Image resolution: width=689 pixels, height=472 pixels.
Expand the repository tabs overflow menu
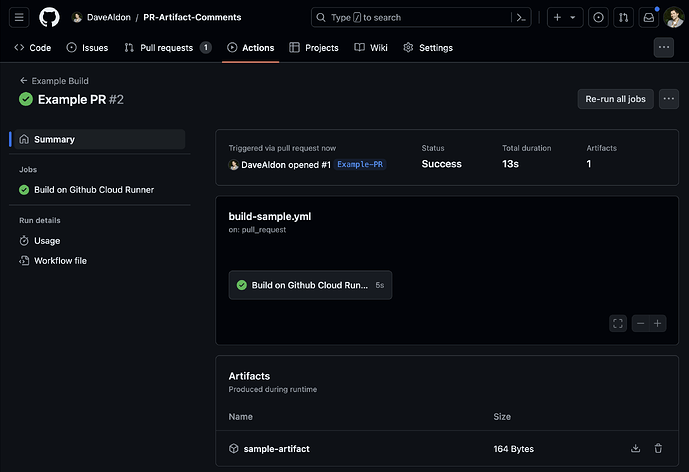664,47
